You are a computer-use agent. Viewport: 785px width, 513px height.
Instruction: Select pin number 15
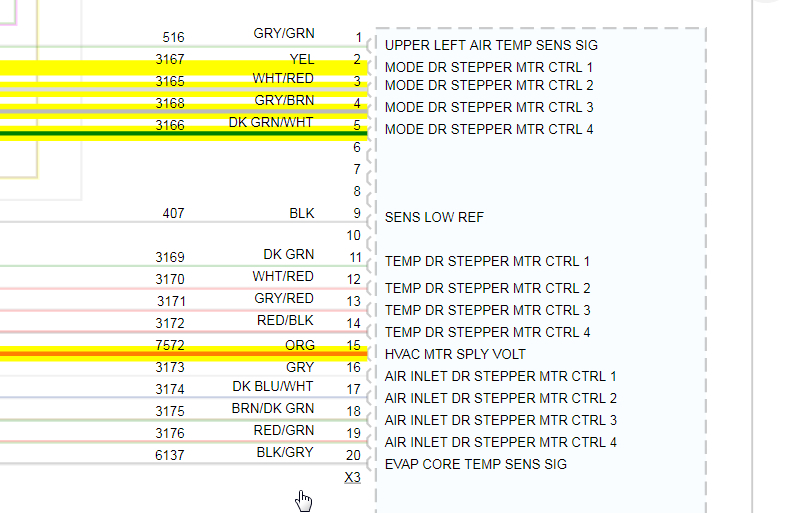tap(353, 346)
